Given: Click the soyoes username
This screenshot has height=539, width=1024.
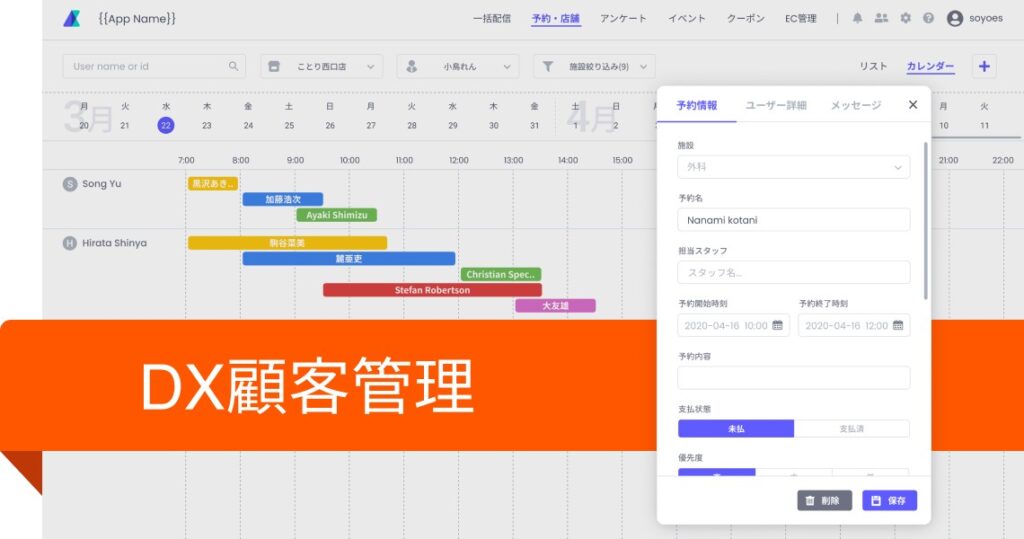Looking at the screenshot, I should tap(985, 18).
